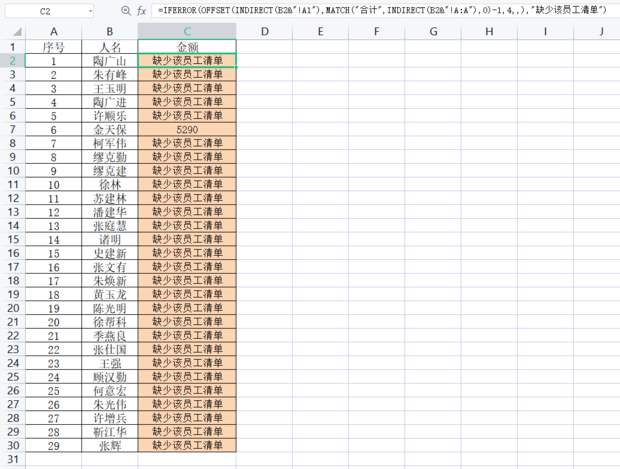
Task: Select the cell containing 徐帮科
Action: 110,321
